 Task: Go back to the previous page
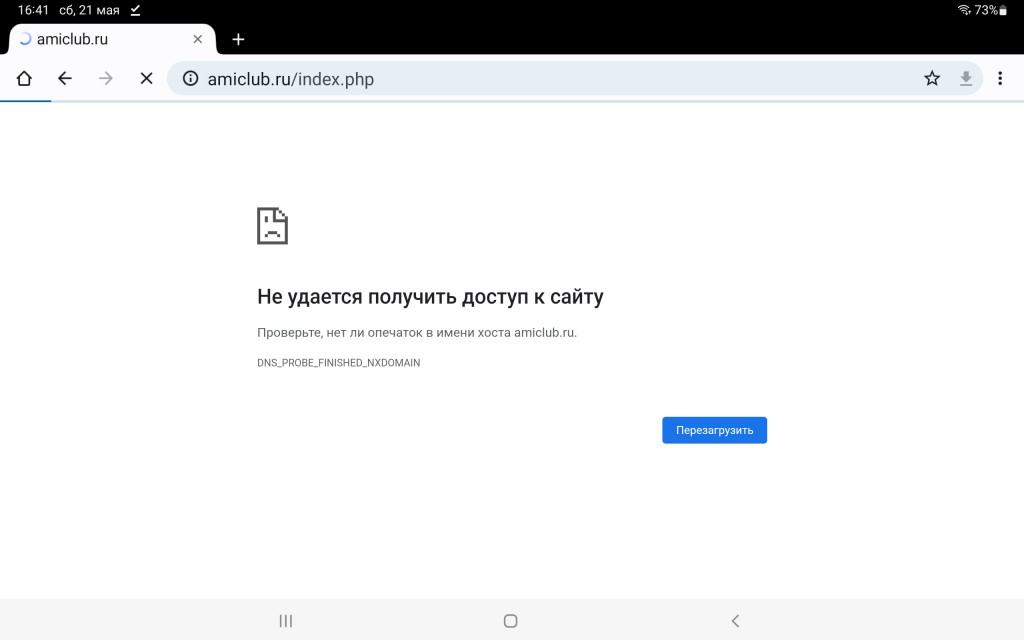coord(65,78)
